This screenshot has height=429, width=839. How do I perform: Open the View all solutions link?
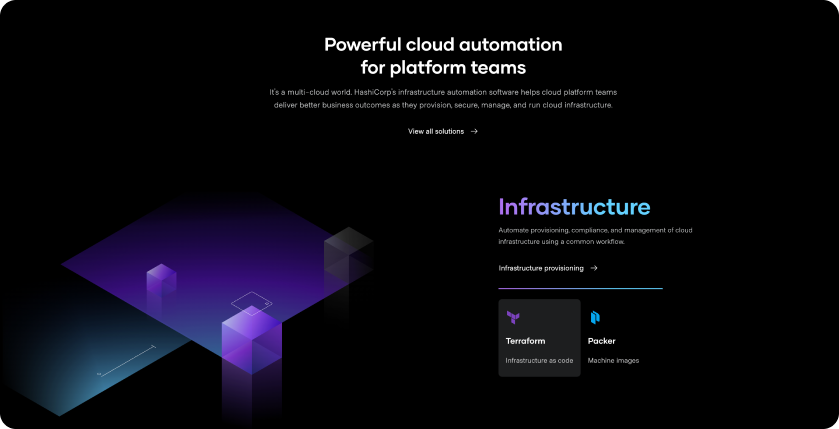point(443,131)
